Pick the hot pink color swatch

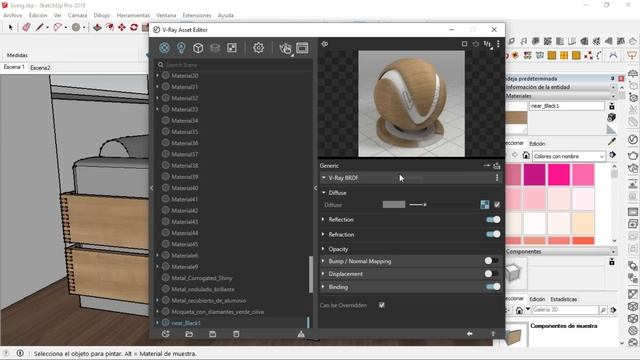click(x=559, y=174)
